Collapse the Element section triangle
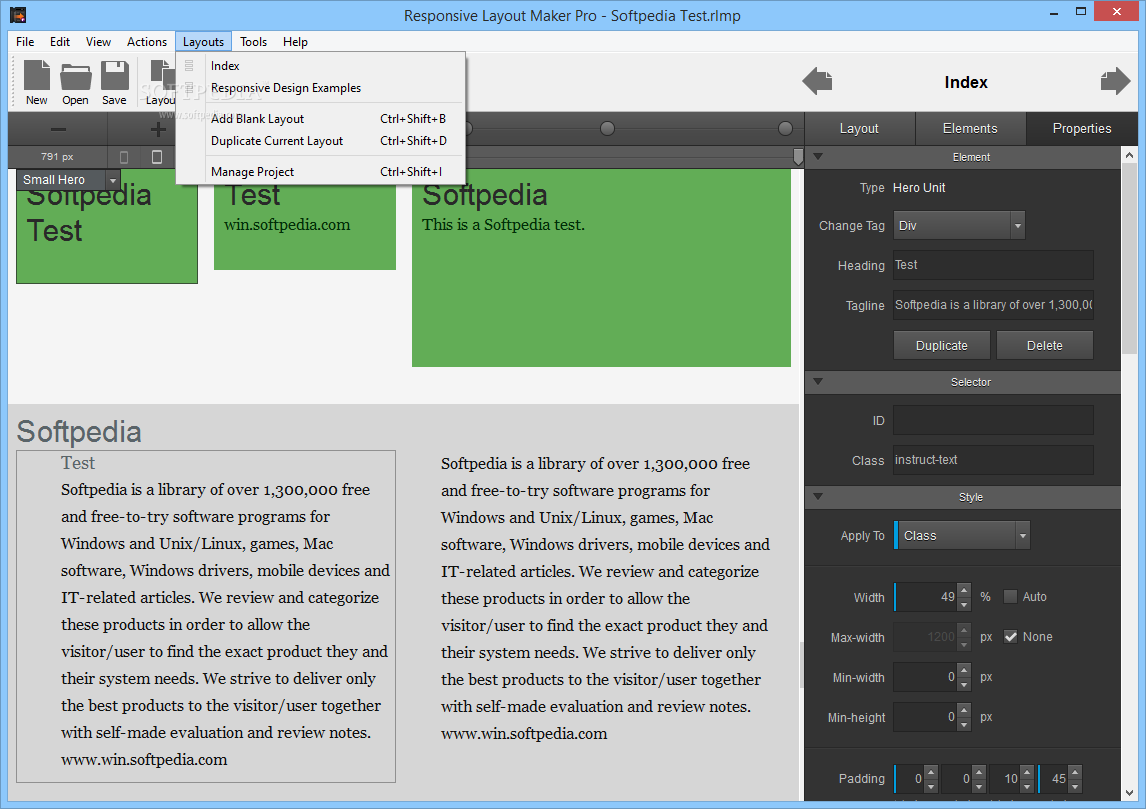The image size is (1146, 809). pyautogui.click(x=818, y=156)
